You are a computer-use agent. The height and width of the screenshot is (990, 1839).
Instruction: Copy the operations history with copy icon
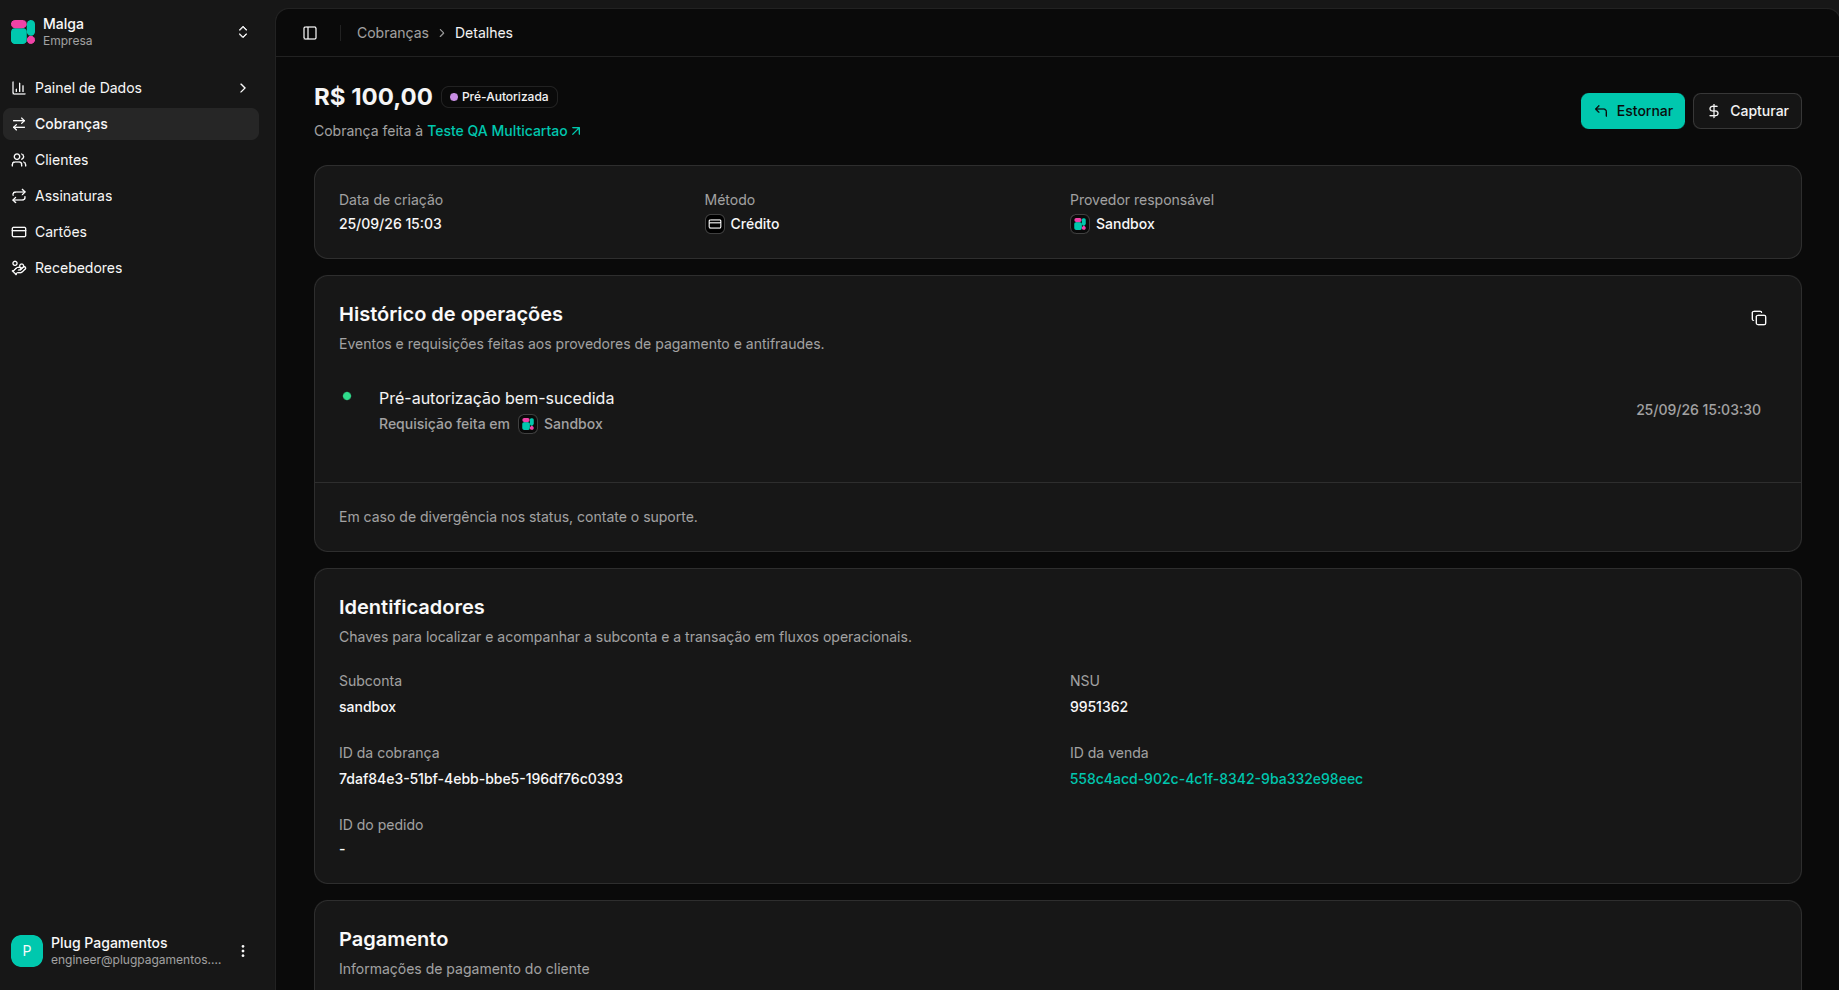click(1759, 318)
